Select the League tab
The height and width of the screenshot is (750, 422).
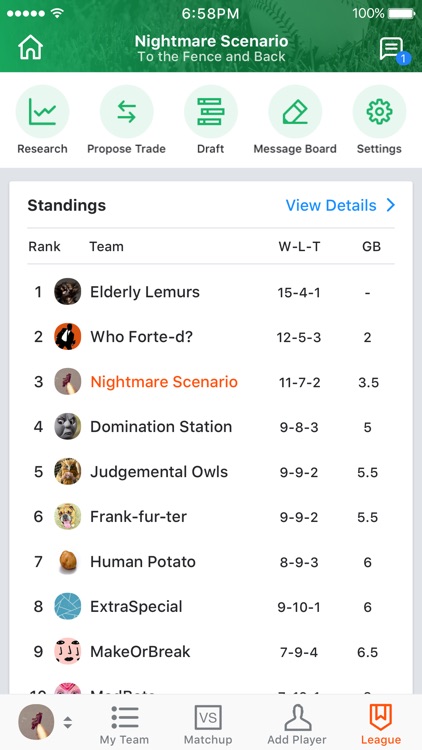(381, 725)
